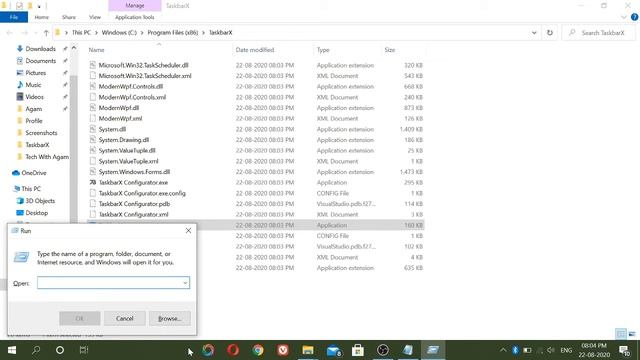Open 3D Objects under This PC

pos(40,201)
